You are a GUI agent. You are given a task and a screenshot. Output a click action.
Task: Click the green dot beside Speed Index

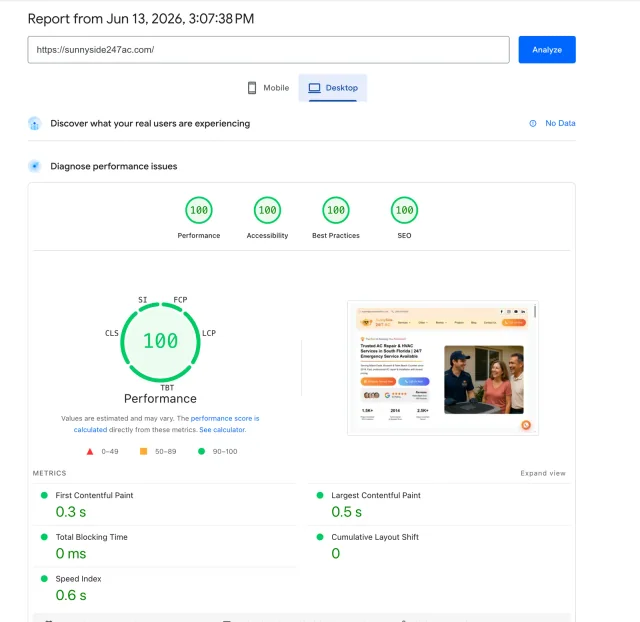44,578
